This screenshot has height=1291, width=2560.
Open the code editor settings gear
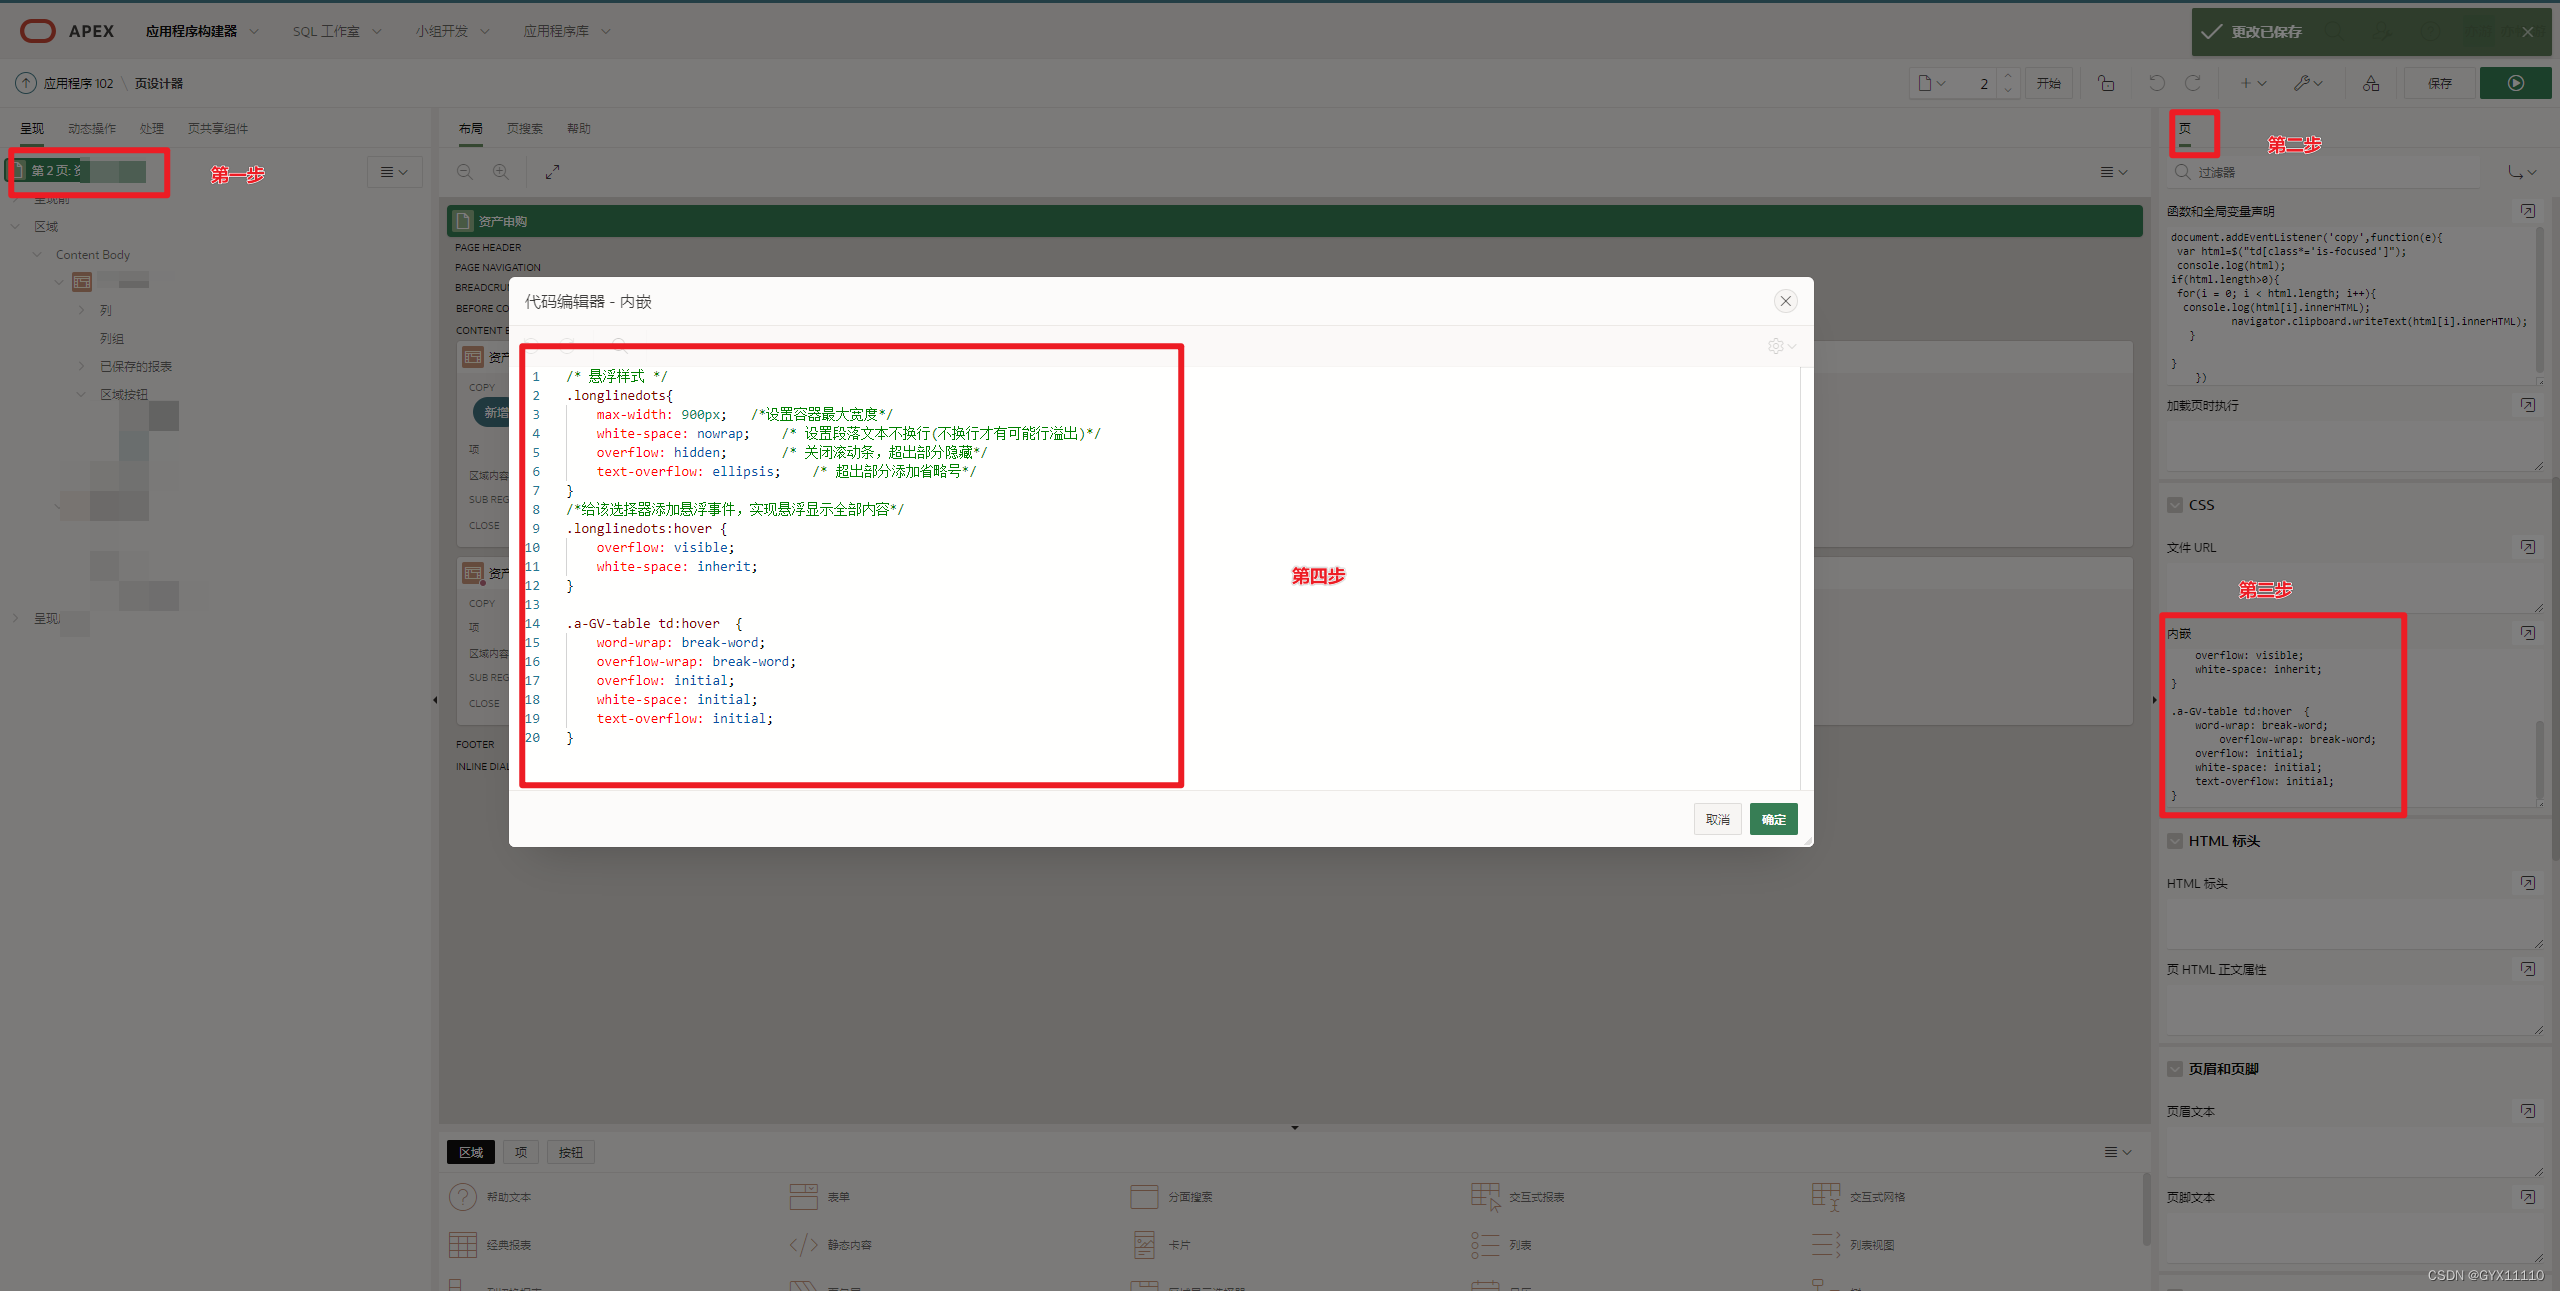pos(1781,346)
